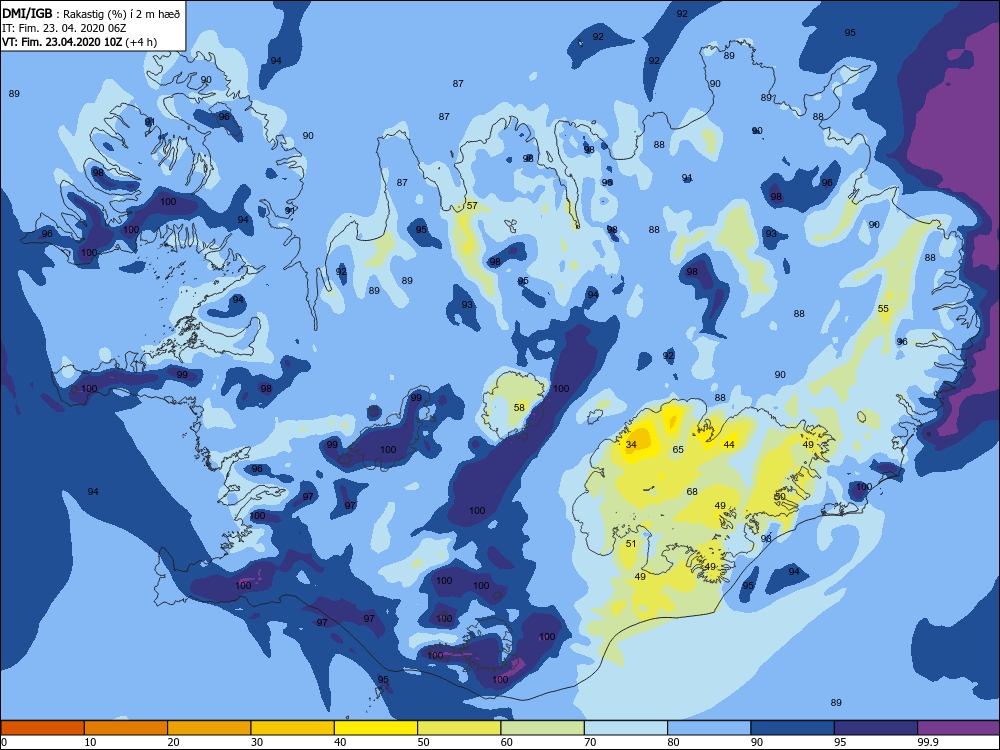This screenshot has width=1000, height=750.
Task: Click the humidity value 51 on the map
Action: [631, 544]
